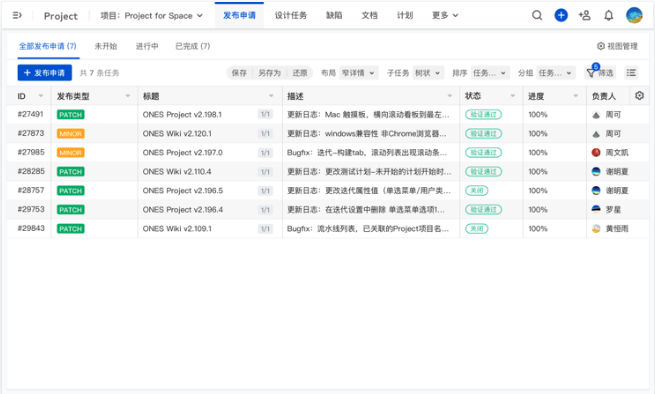Switch to 设计任务 tab
The height and width of the screenshot is (394, 655).
pyautogui.click(x=291, y=15)
